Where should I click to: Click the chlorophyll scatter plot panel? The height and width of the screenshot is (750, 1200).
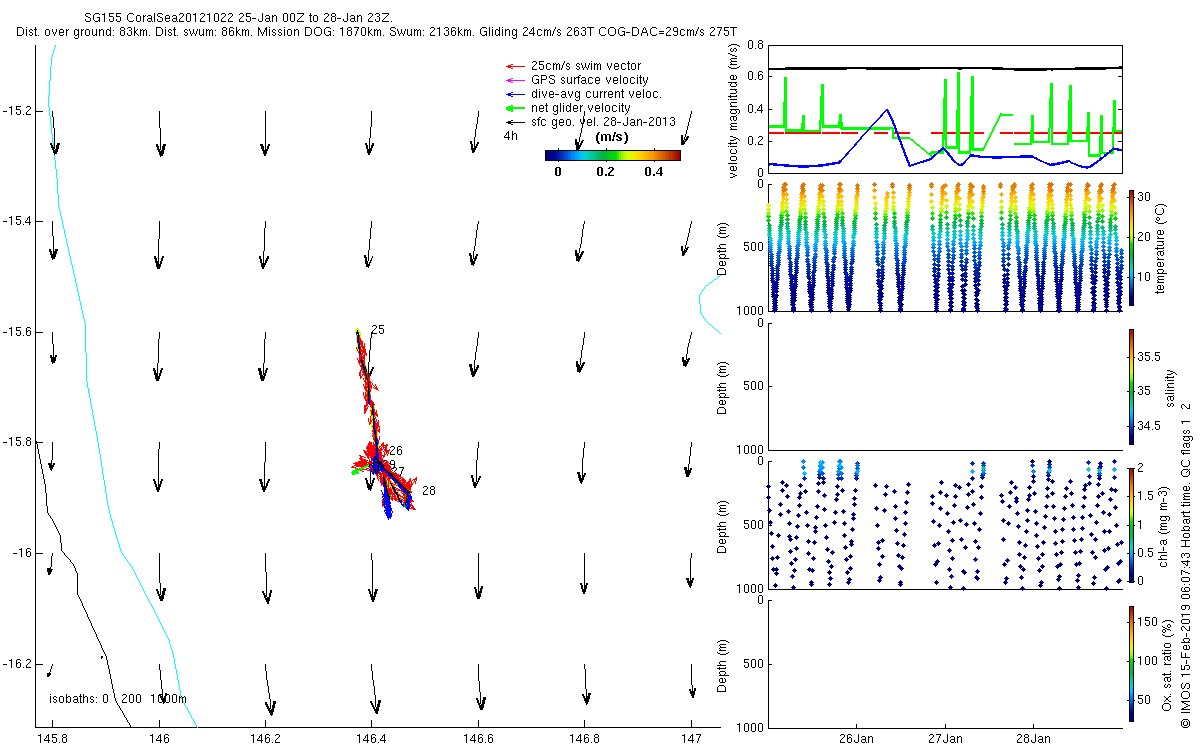[945, 524]
